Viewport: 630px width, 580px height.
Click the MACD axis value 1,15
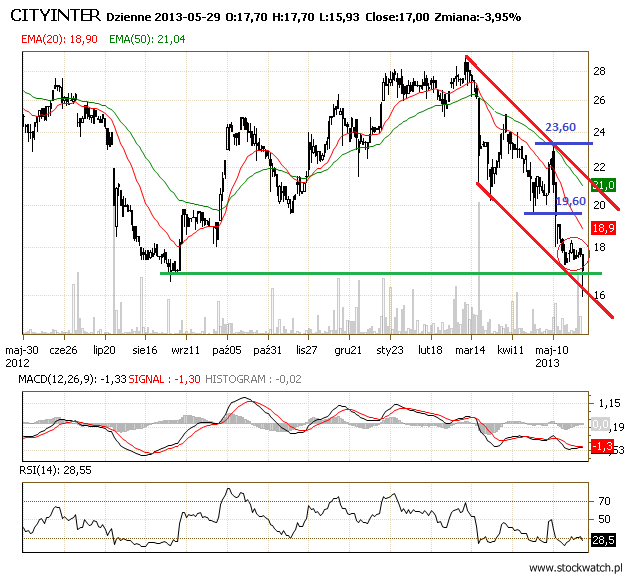coord(609,403)
